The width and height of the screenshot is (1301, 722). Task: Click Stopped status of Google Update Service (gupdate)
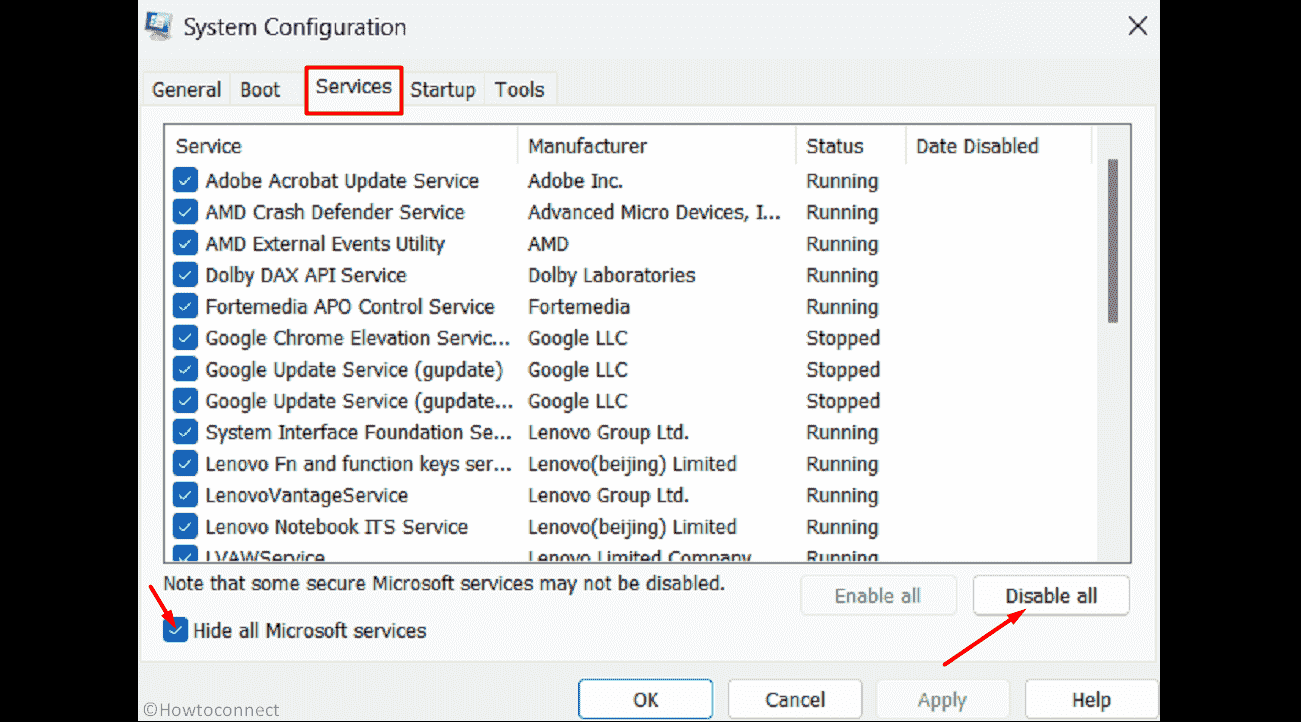click(843, 370)
